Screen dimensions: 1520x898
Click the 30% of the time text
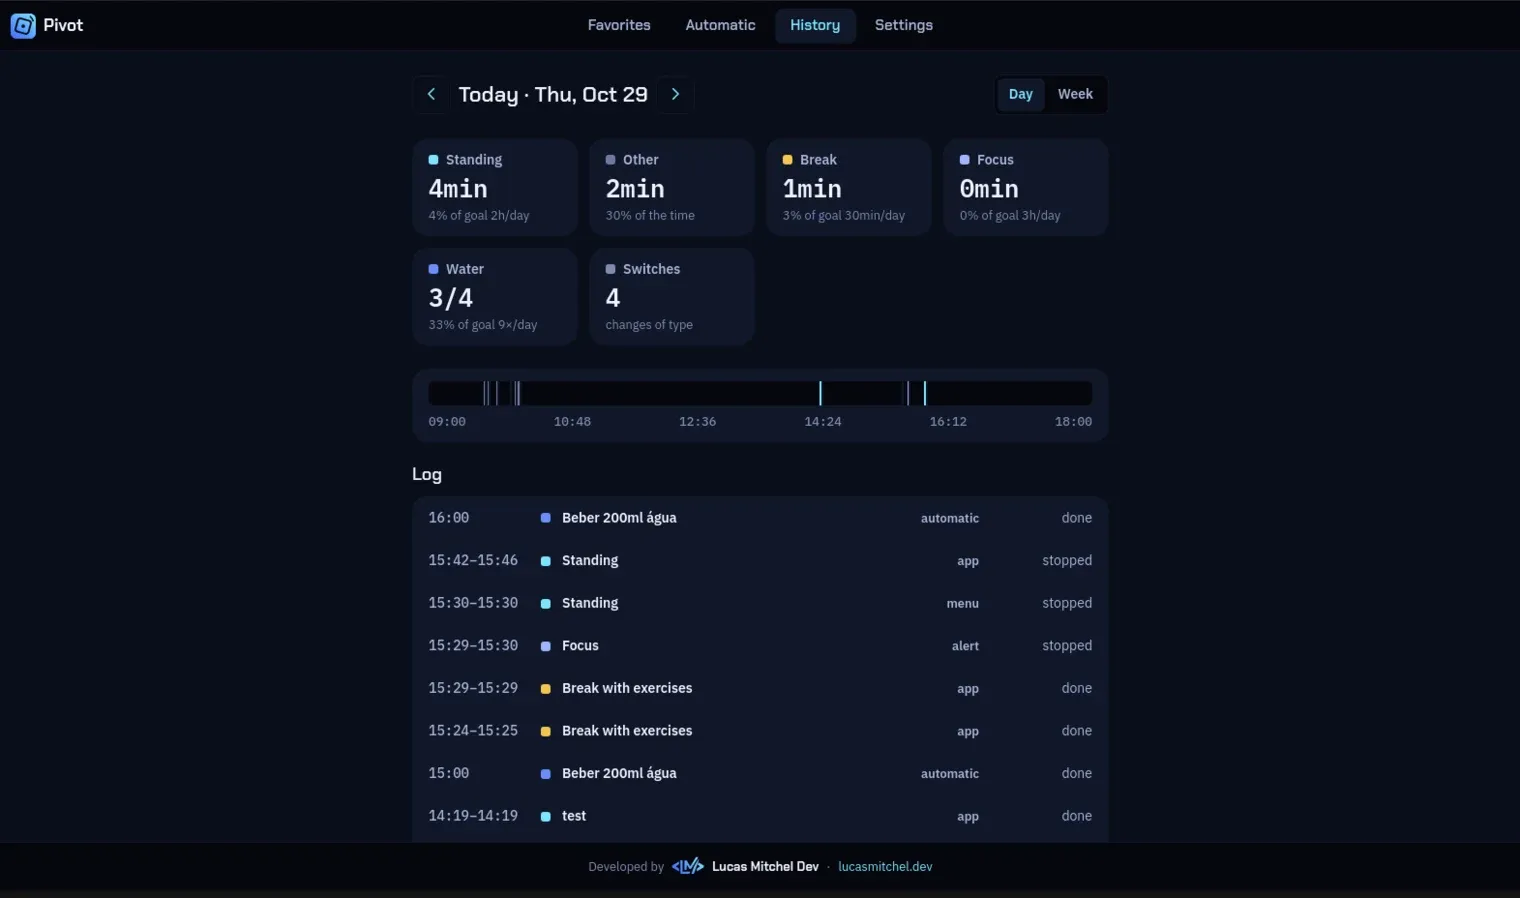click(650, 216)
